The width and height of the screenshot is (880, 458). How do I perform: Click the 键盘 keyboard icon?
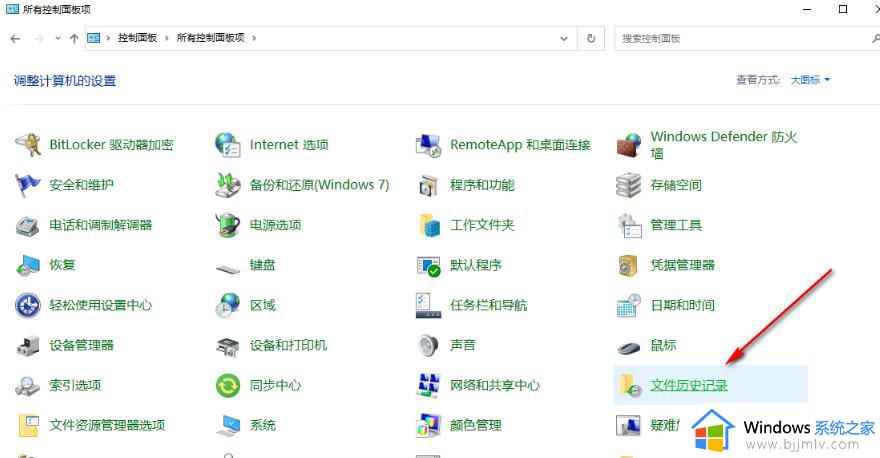(228, 268)
